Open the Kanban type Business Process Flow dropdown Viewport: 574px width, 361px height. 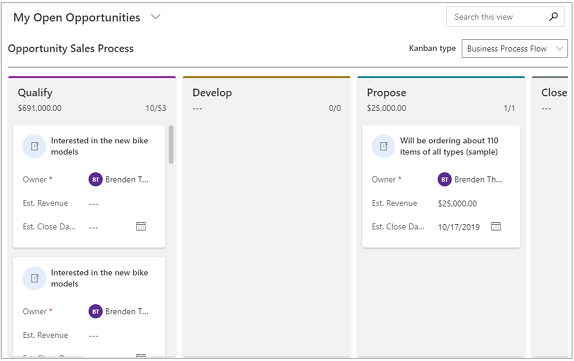click(514, 49)
